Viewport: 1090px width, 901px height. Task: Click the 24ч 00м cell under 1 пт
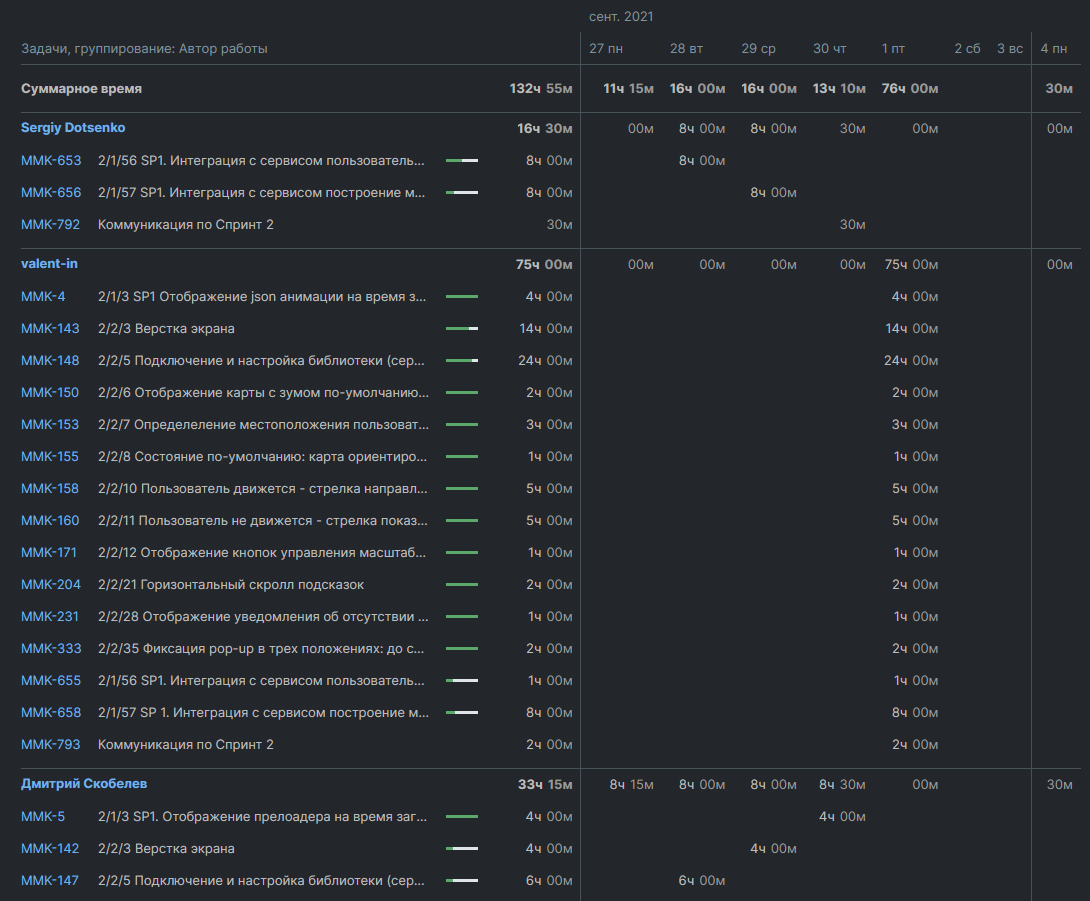(910, 361)
